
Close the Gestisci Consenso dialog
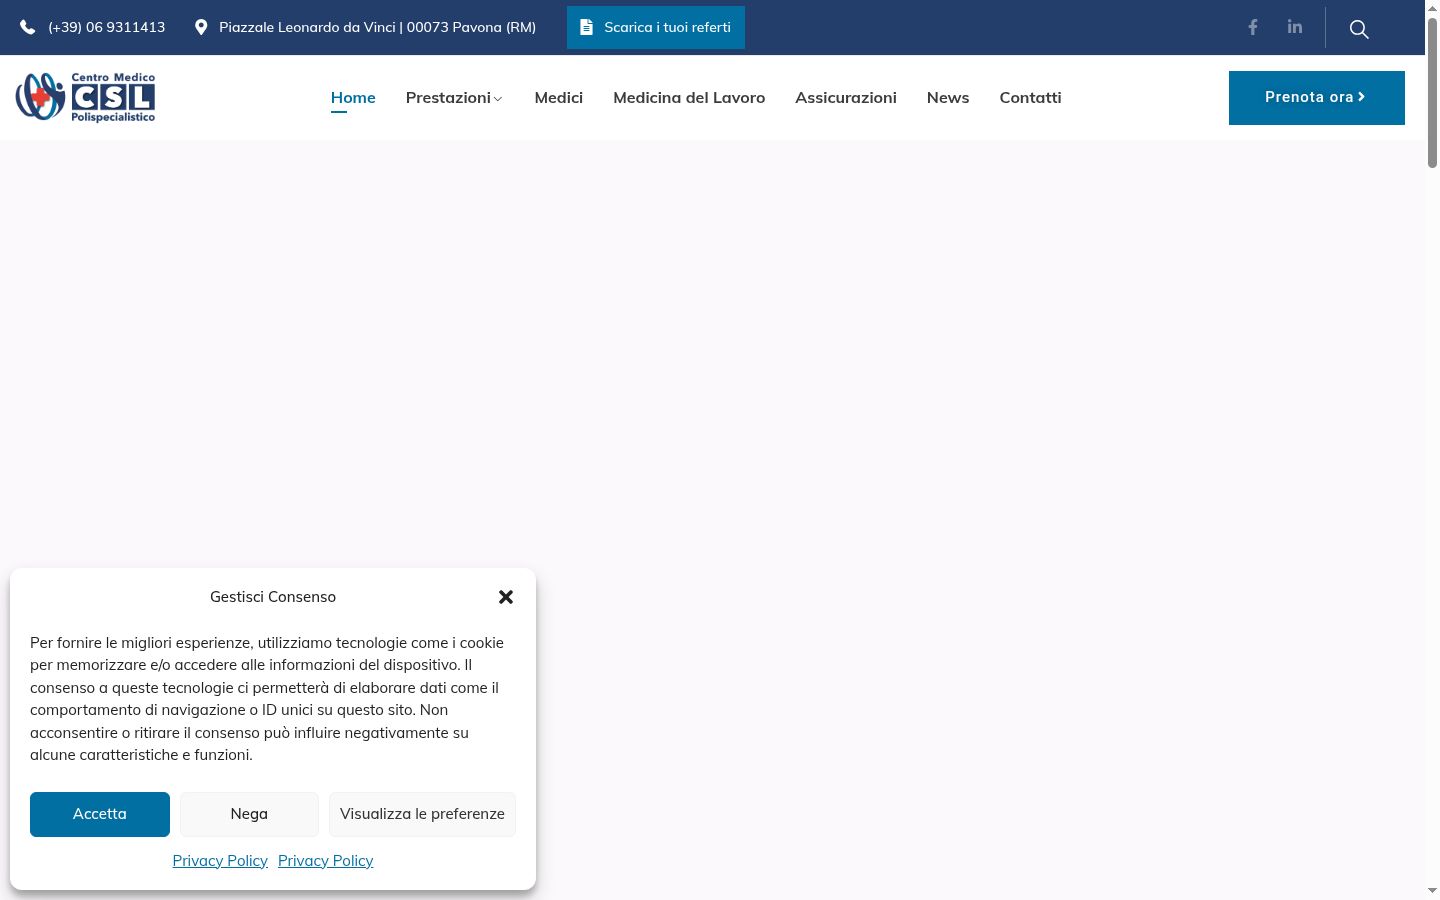tap(506, 597)
